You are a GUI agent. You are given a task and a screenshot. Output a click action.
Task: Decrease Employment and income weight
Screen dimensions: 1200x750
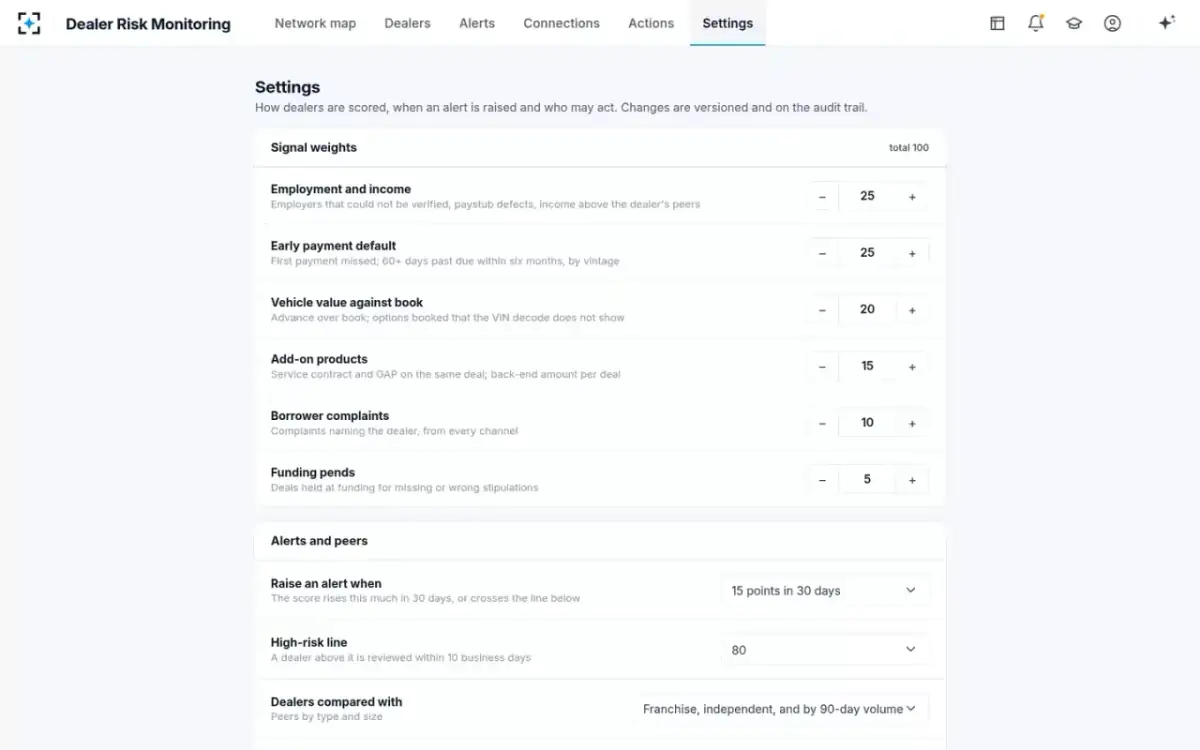tap(822, 197)
